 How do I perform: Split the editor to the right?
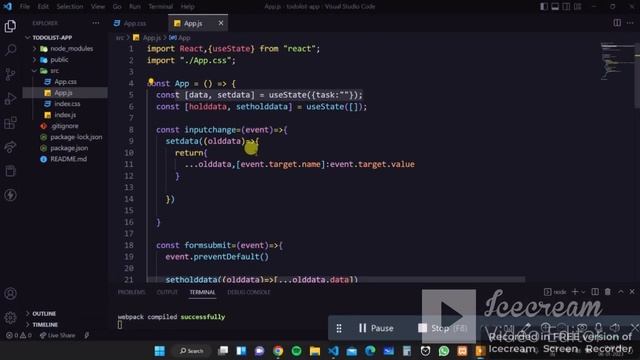(617, 23)
